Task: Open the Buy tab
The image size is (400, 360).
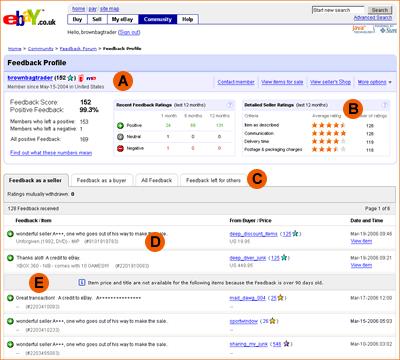Action: pyautogui.click(x=77, y=19)
